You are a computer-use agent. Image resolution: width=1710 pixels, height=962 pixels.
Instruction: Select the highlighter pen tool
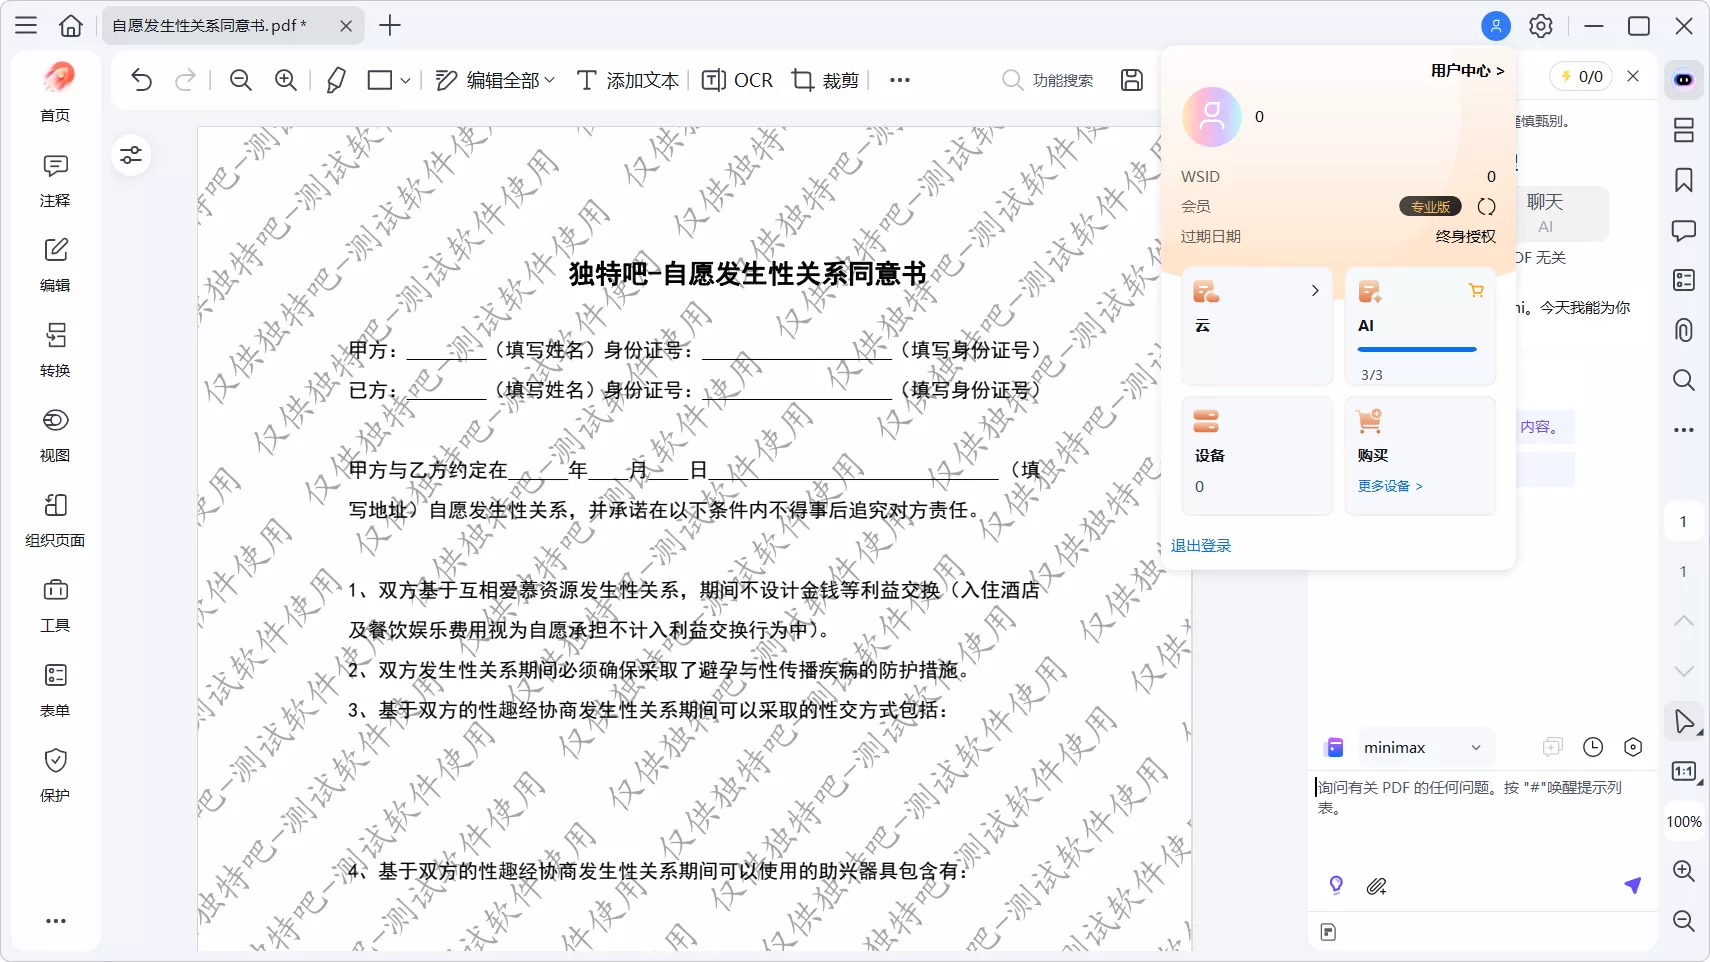[335, 80]
